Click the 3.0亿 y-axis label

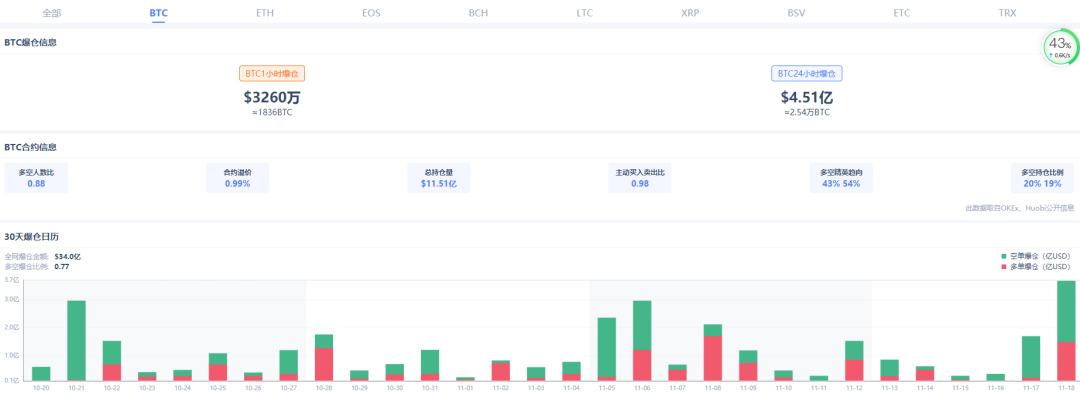[x=12, y=300]
